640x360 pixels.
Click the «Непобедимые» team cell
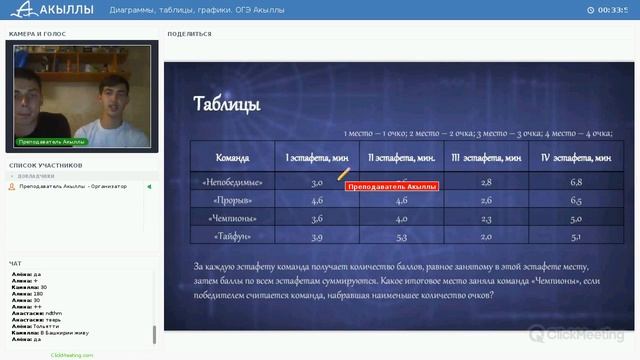(232, 182)
